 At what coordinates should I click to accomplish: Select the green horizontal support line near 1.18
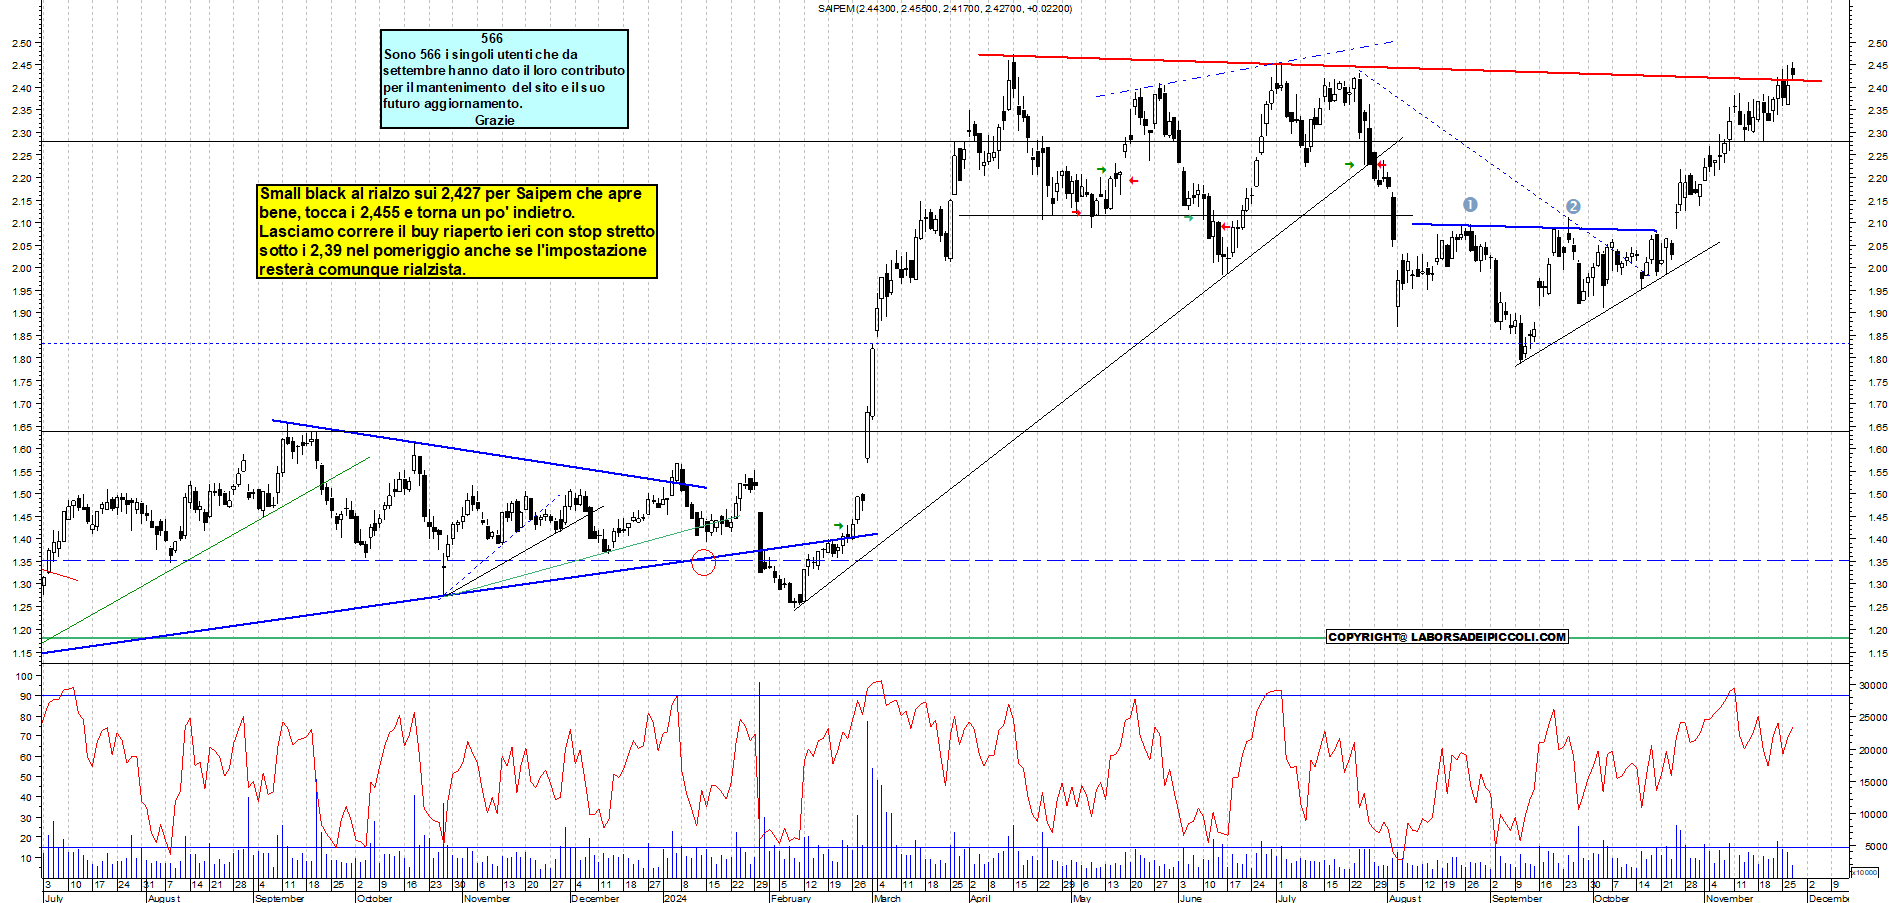[x=945, y=638]
